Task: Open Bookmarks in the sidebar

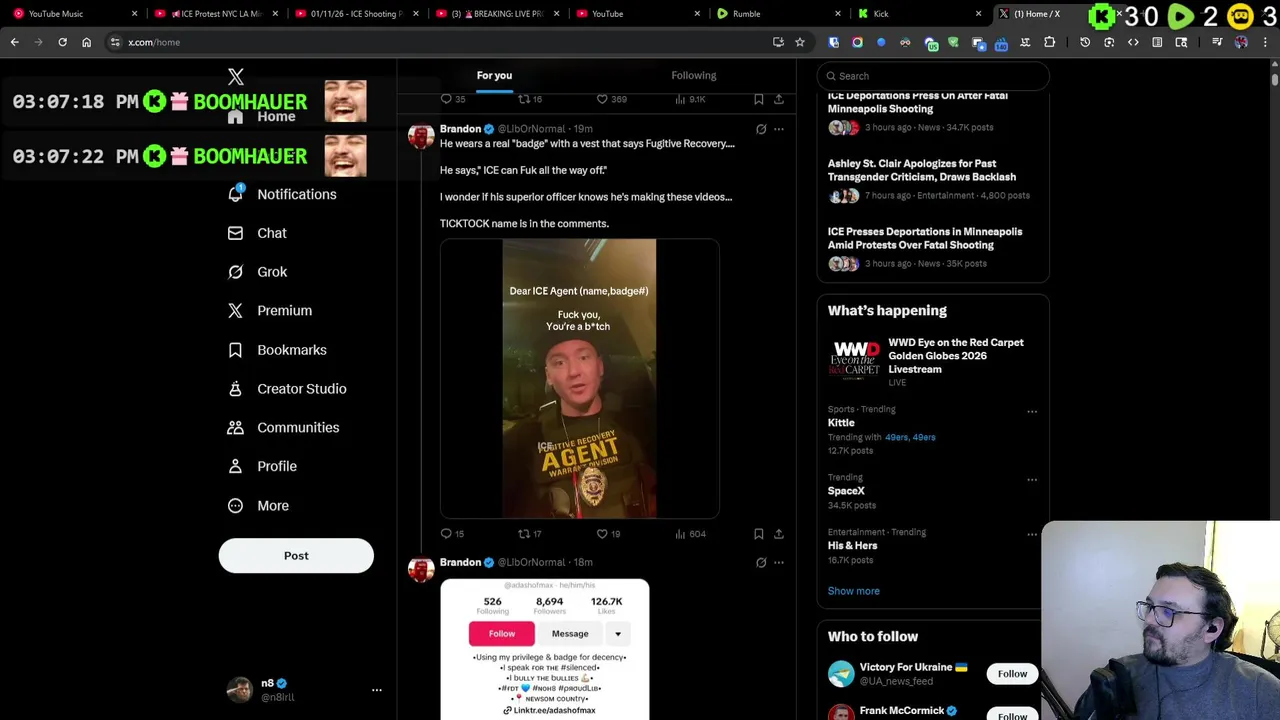Action: (278, 350)
